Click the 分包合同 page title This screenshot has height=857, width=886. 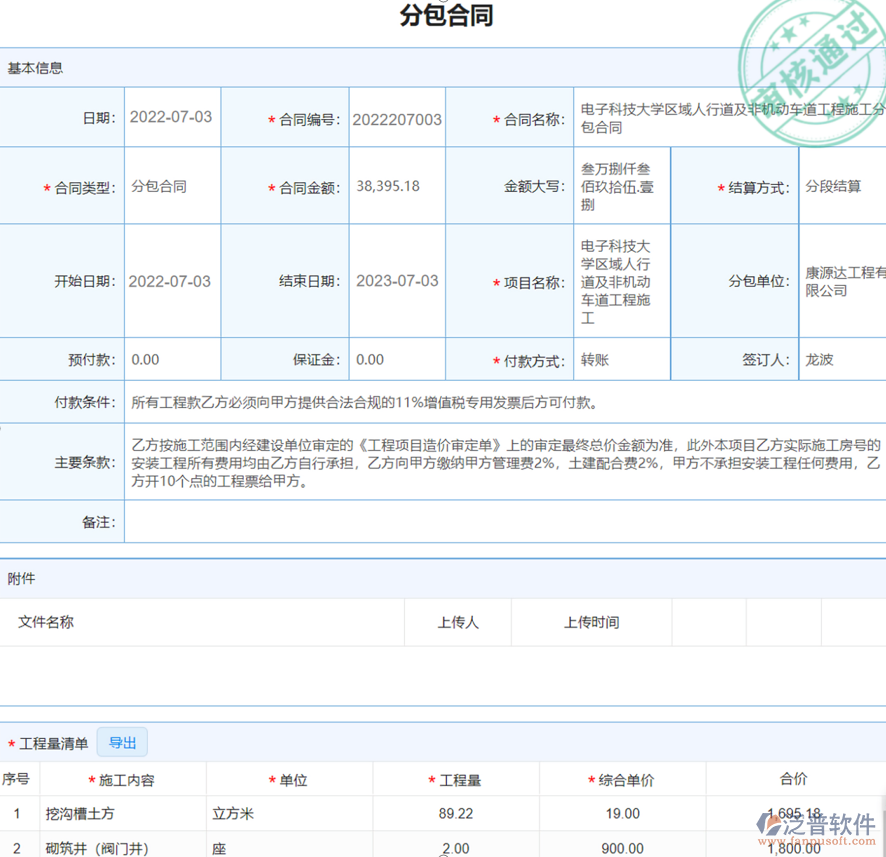443,16
